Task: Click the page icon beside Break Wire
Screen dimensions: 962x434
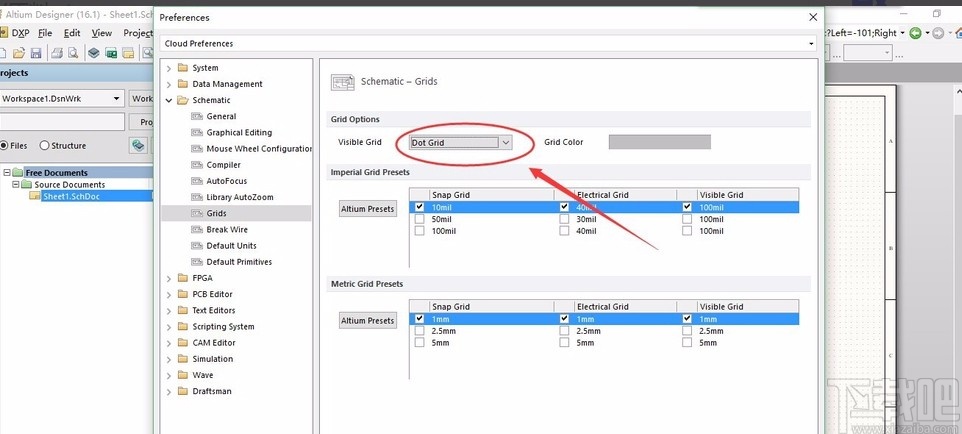Action: pyautogui.click(x=196, y=230)
